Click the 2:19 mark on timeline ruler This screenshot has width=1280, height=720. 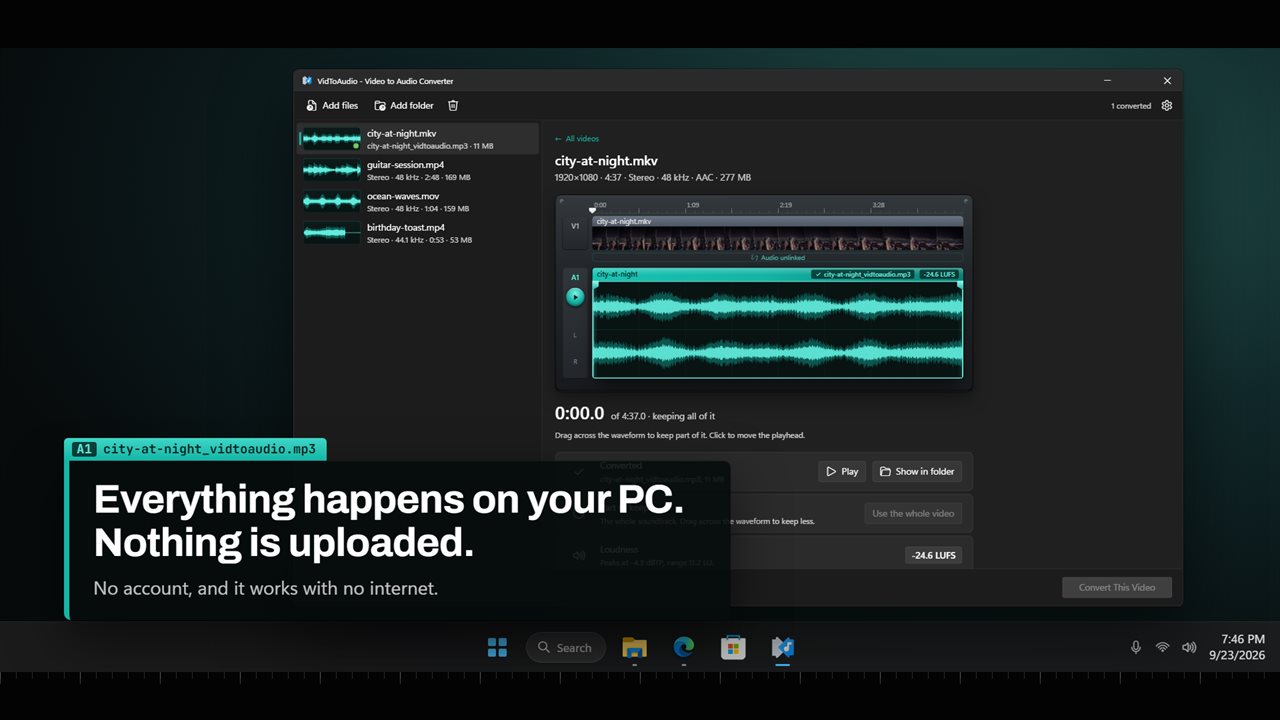click(x=785, y=205)
